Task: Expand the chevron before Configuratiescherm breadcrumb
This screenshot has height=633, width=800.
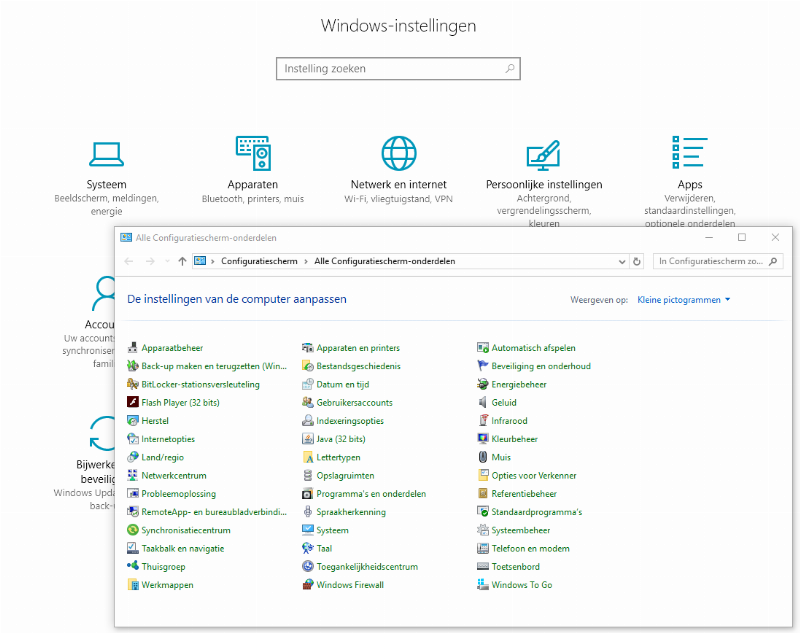Action: click(x=213, y=261)
